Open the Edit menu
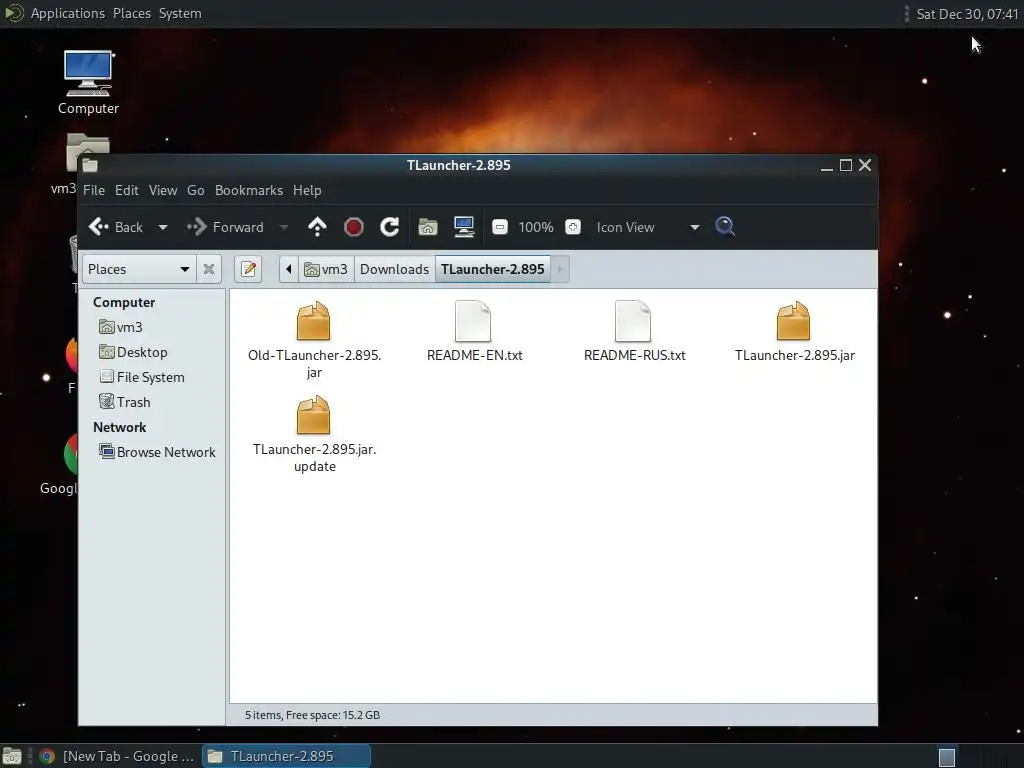The height and width of the screenshot is (768, 1024). tap(127, 190)
